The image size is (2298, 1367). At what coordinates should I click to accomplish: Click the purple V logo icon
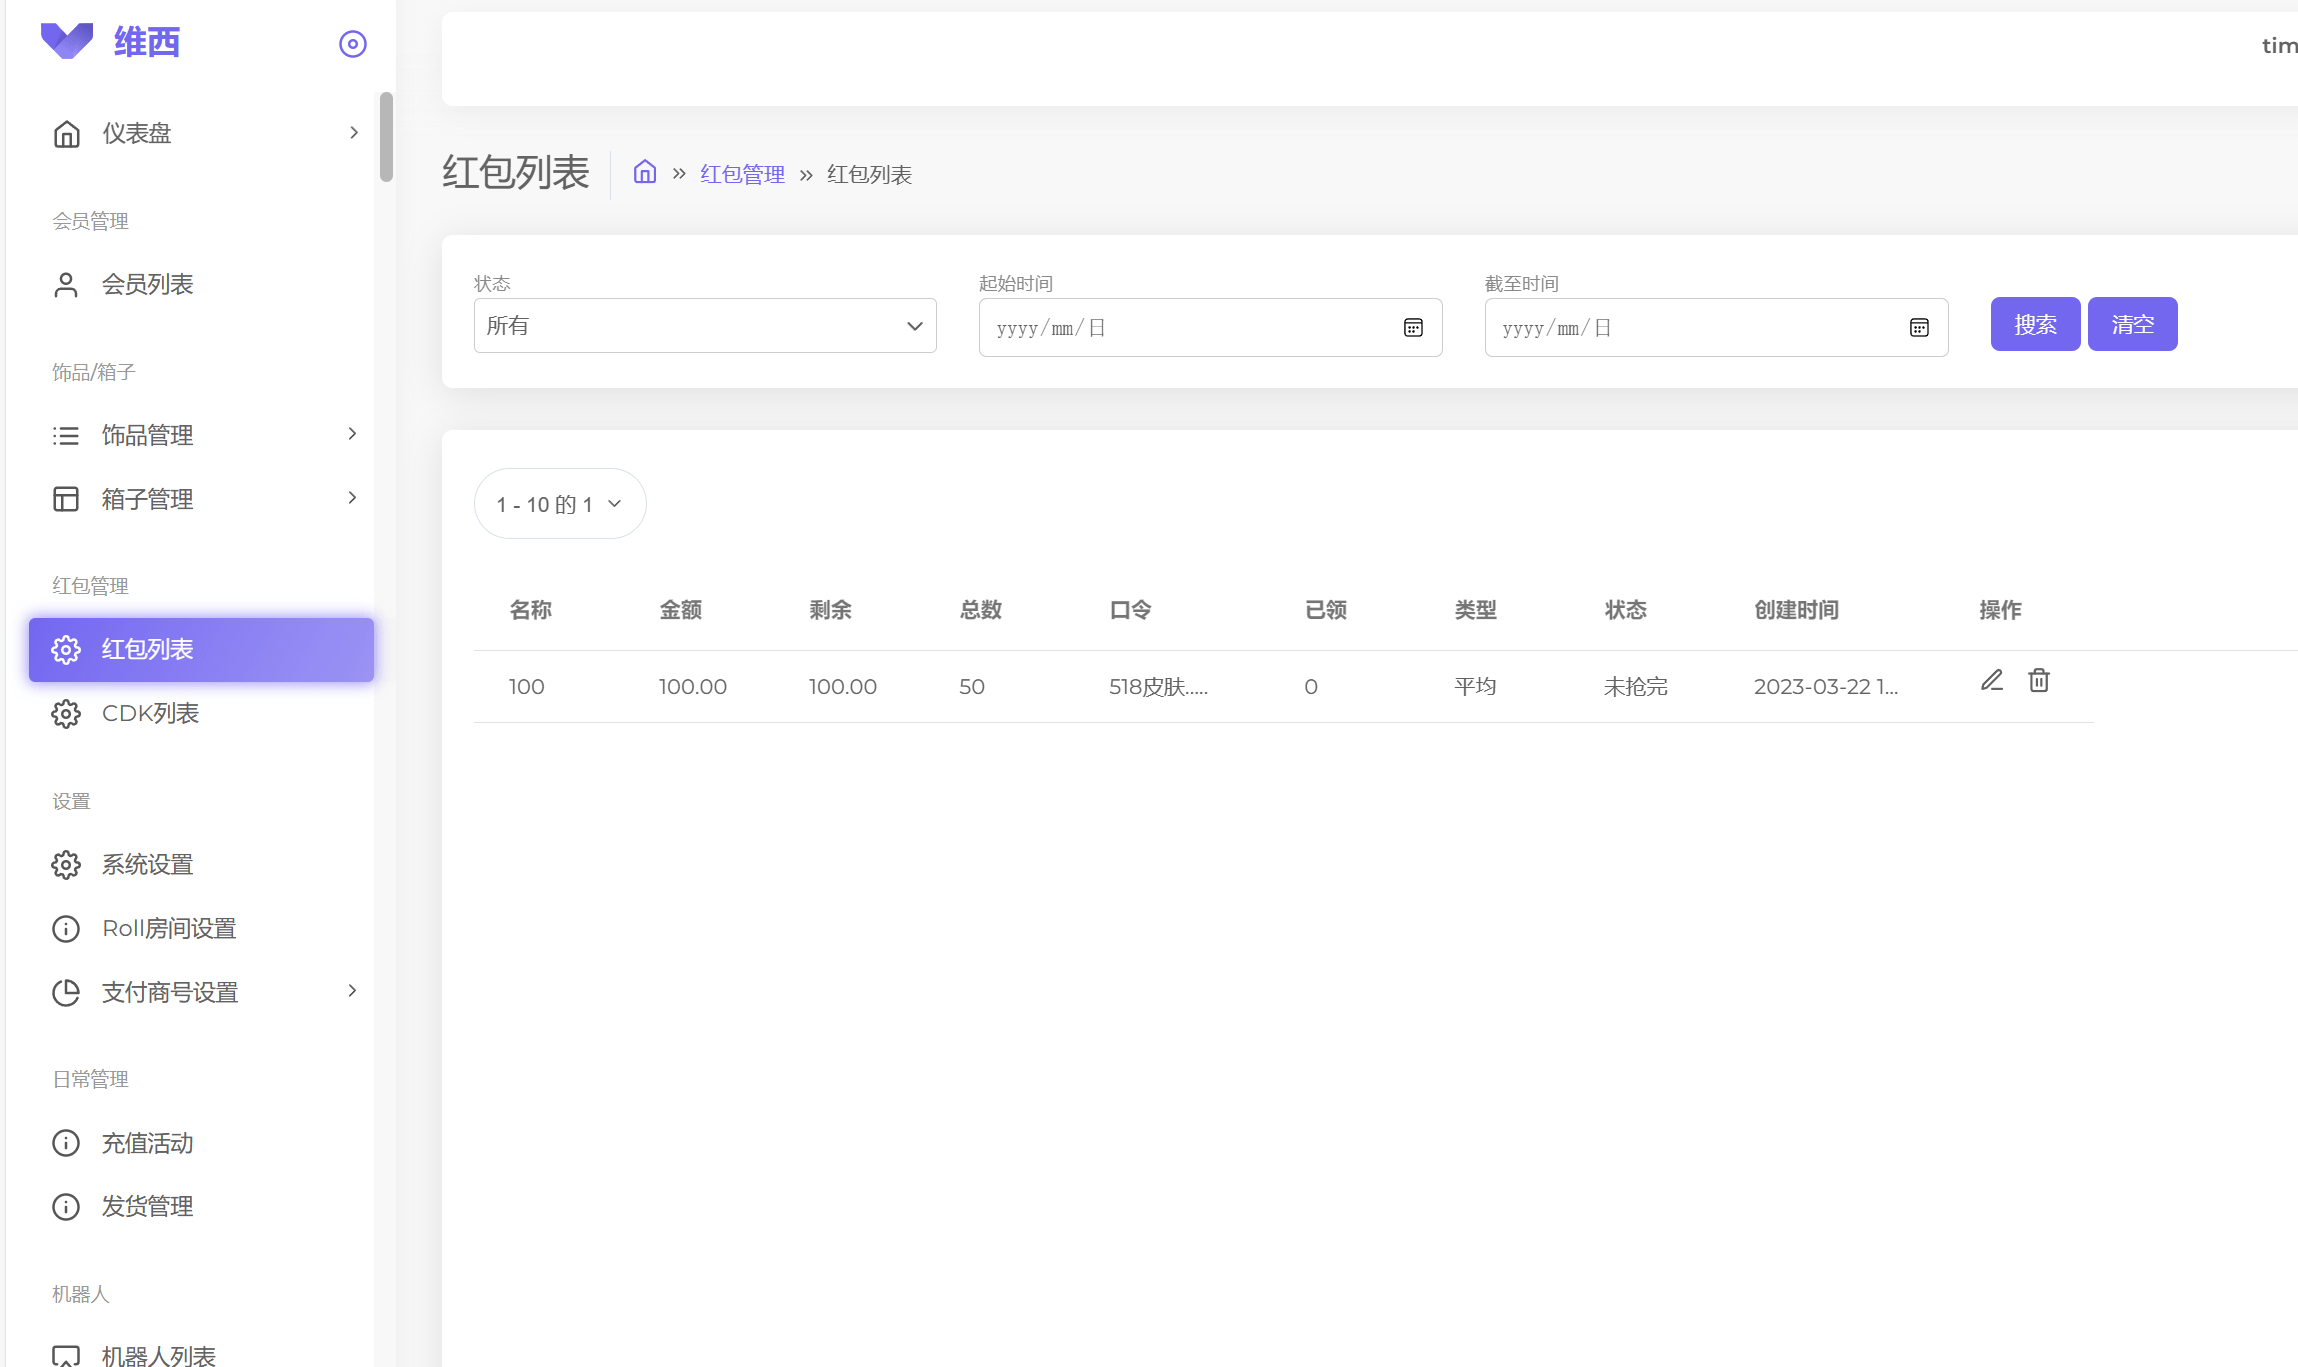click(x=66, y=41)
